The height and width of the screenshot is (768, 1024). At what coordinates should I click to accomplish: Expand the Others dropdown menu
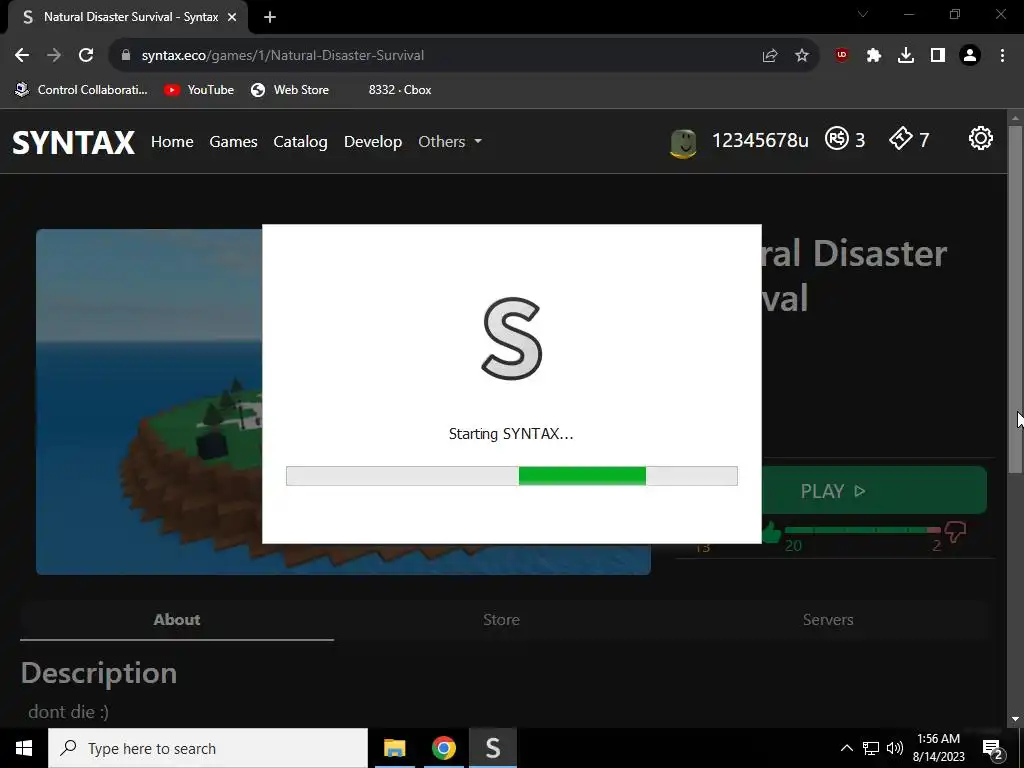[450, 142]
